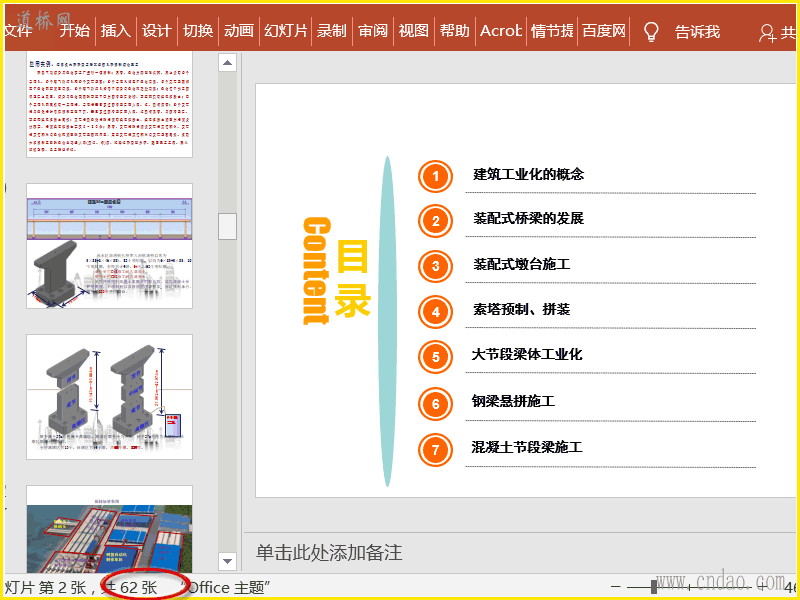Select the text 索塔预制、拼装
This screenshot has height=600, width=800.
point(521,309)
